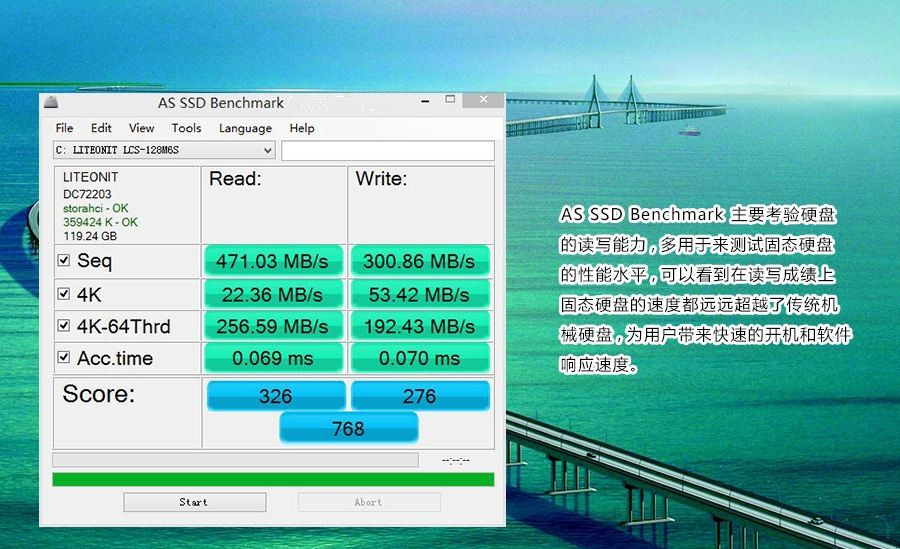The height and width of the screenshot is (549, 900).
Task: Click the storahci - OK driver status
Action: coord(96,208)
